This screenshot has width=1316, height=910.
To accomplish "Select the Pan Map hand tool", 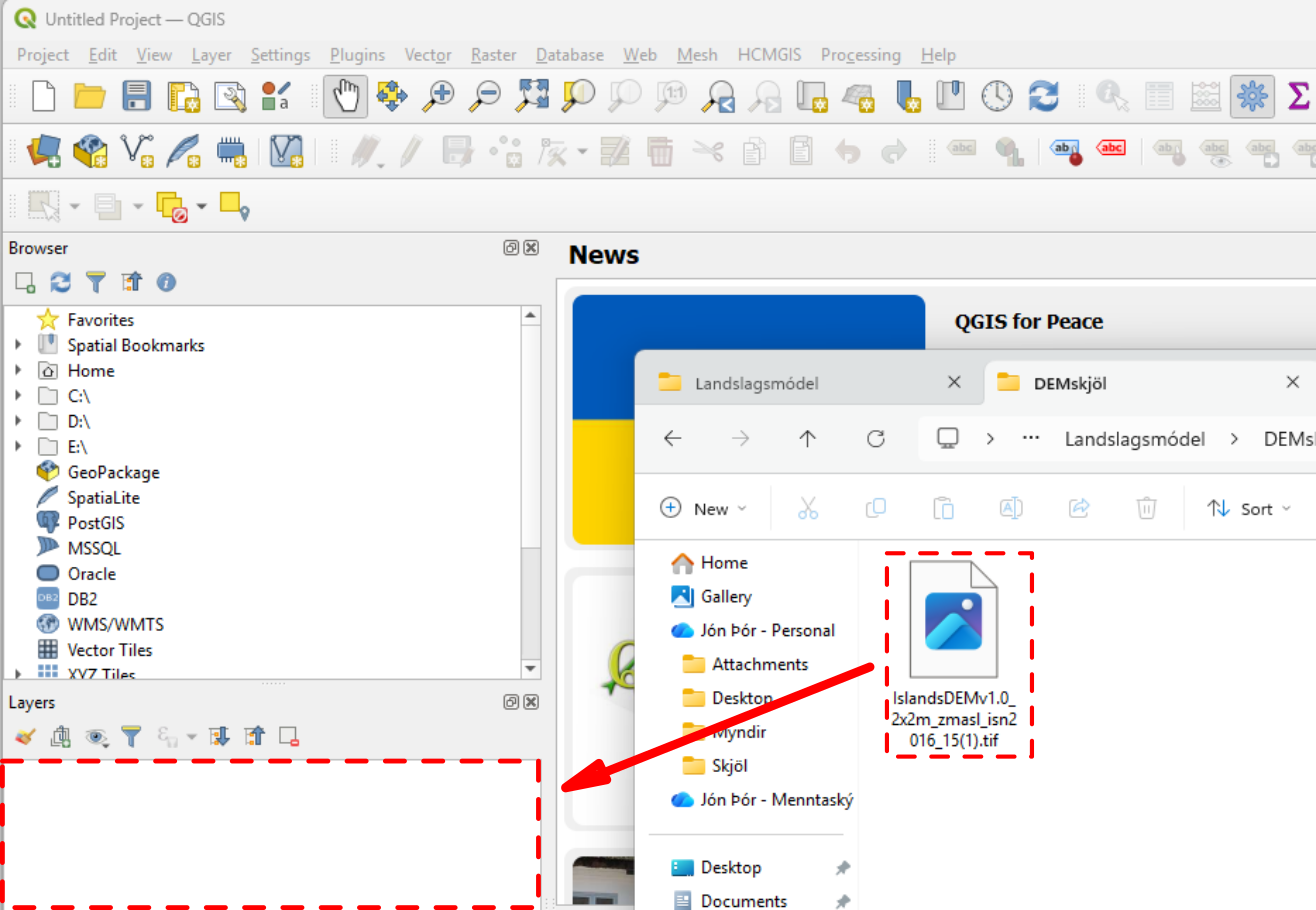I will tap(345, 96).
